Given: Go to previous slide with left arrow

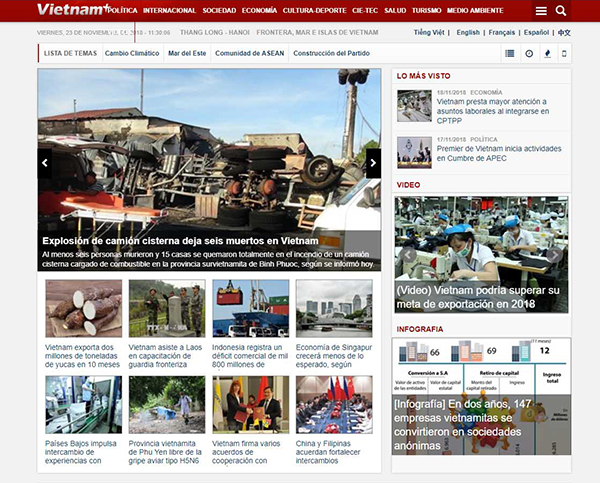Looking at the screenshot, I should (44, 162).
